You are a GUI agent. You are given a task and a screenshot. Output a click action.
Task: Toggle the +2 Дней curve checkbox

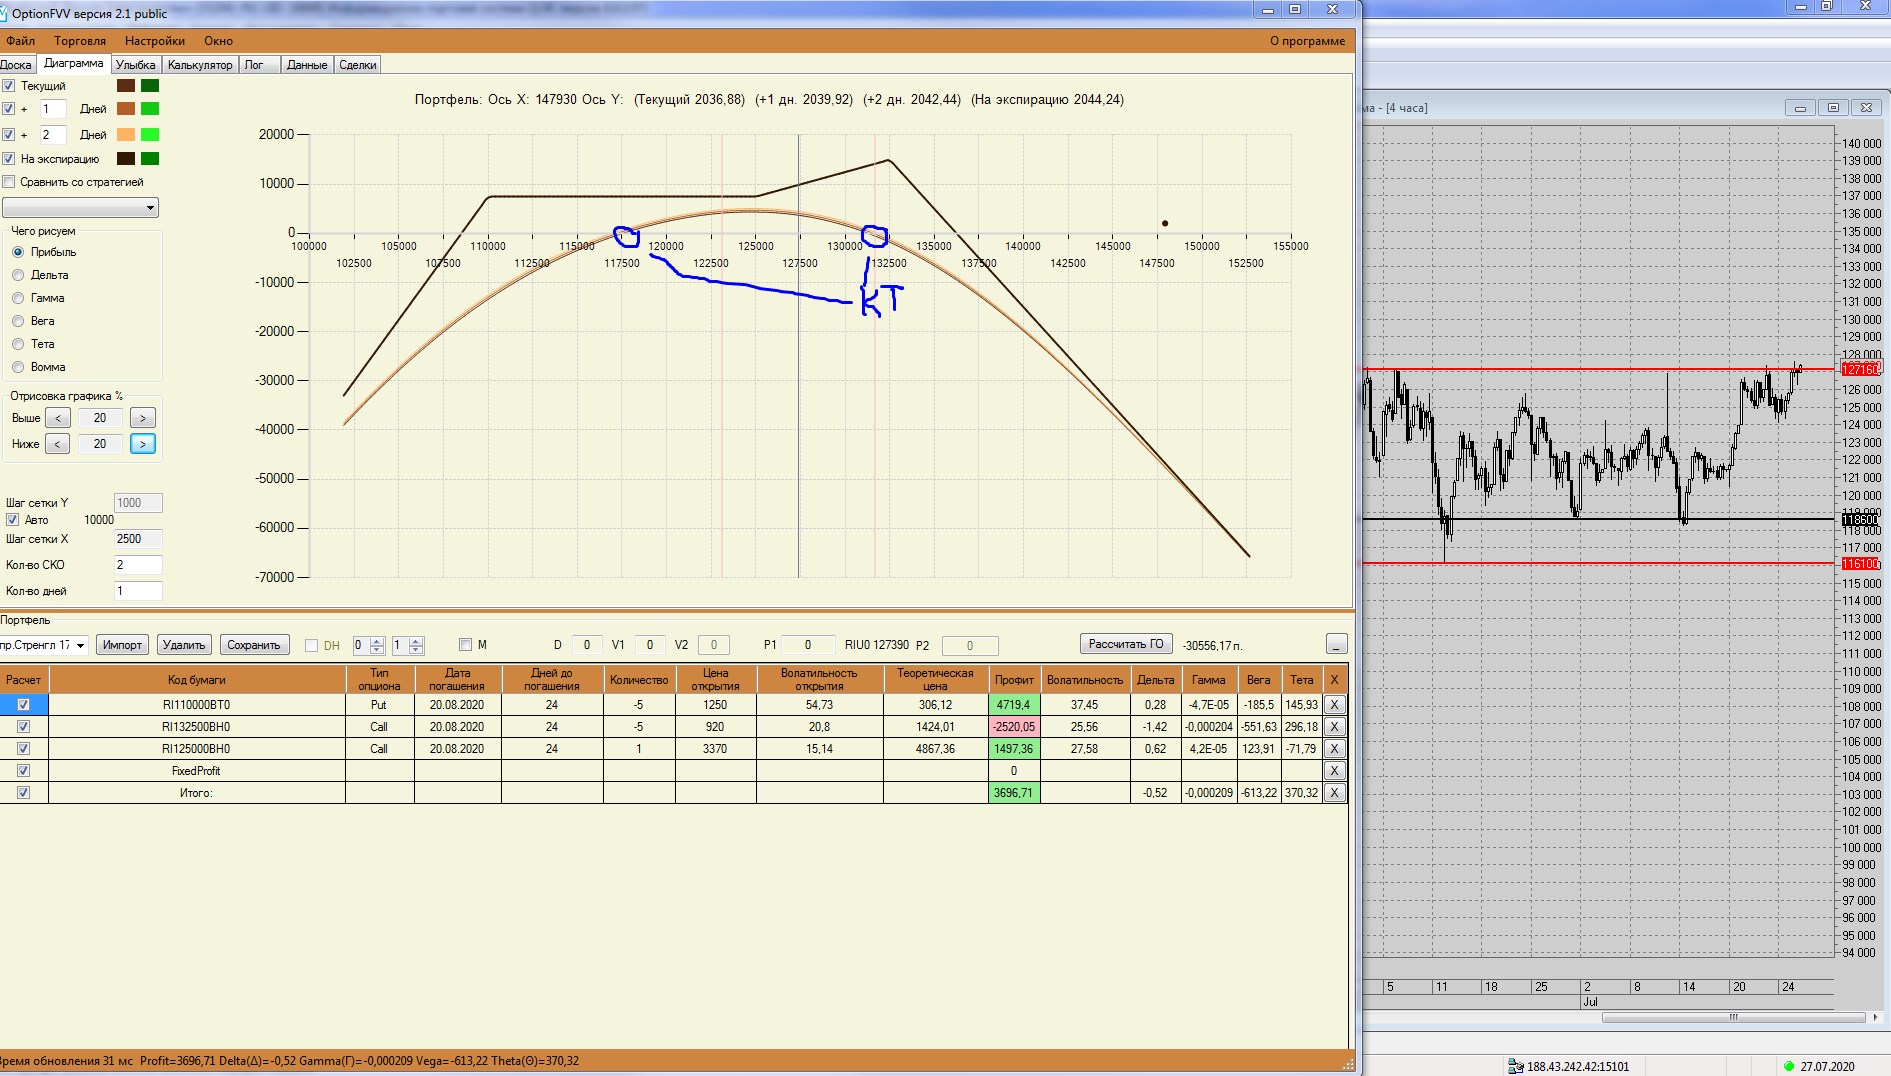(9, 135)
